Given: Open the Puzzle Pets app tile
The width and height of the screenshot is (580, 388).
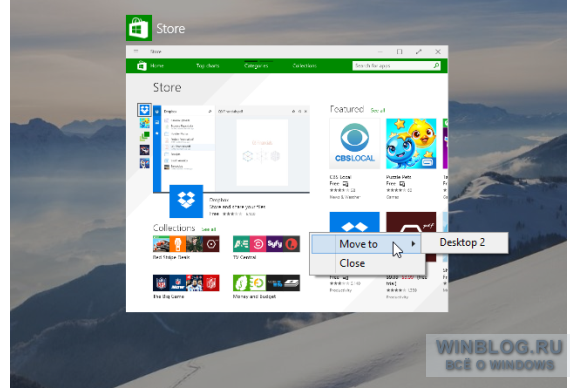Looking at the screenshot, I should [411, 144].
